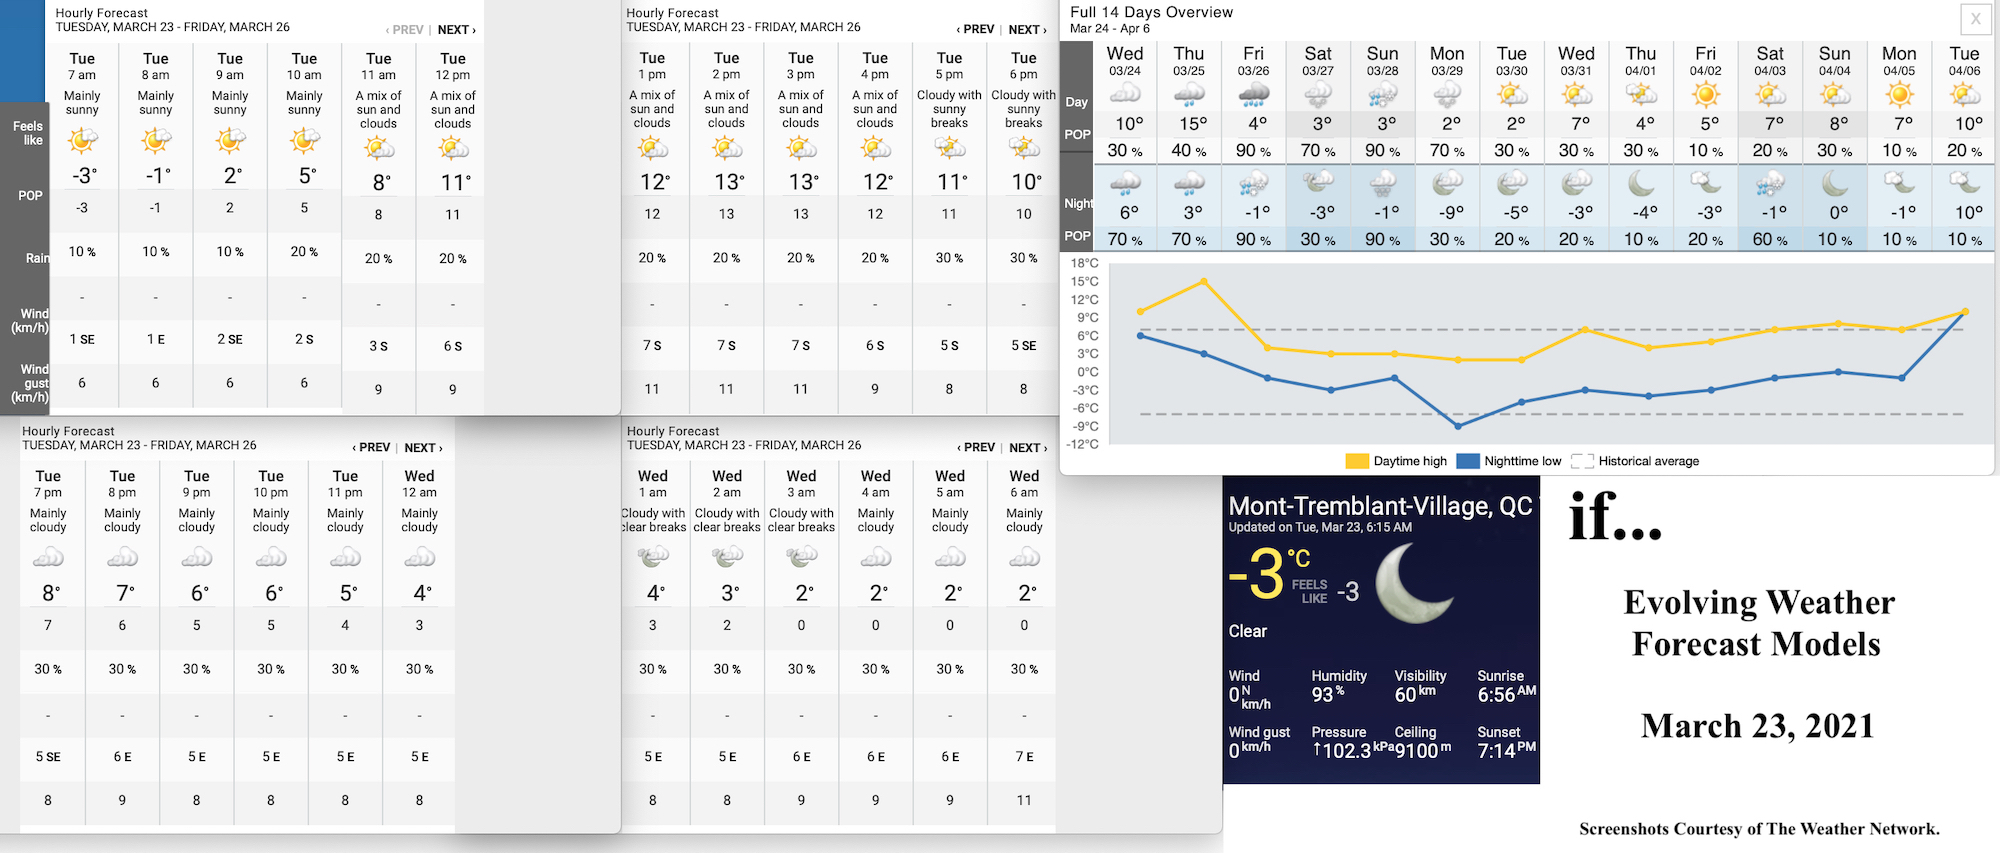The image size is (2000, 853).
Task: Click the Pressure 102.3 kPa reading
Action: [x=1352, y=750]
